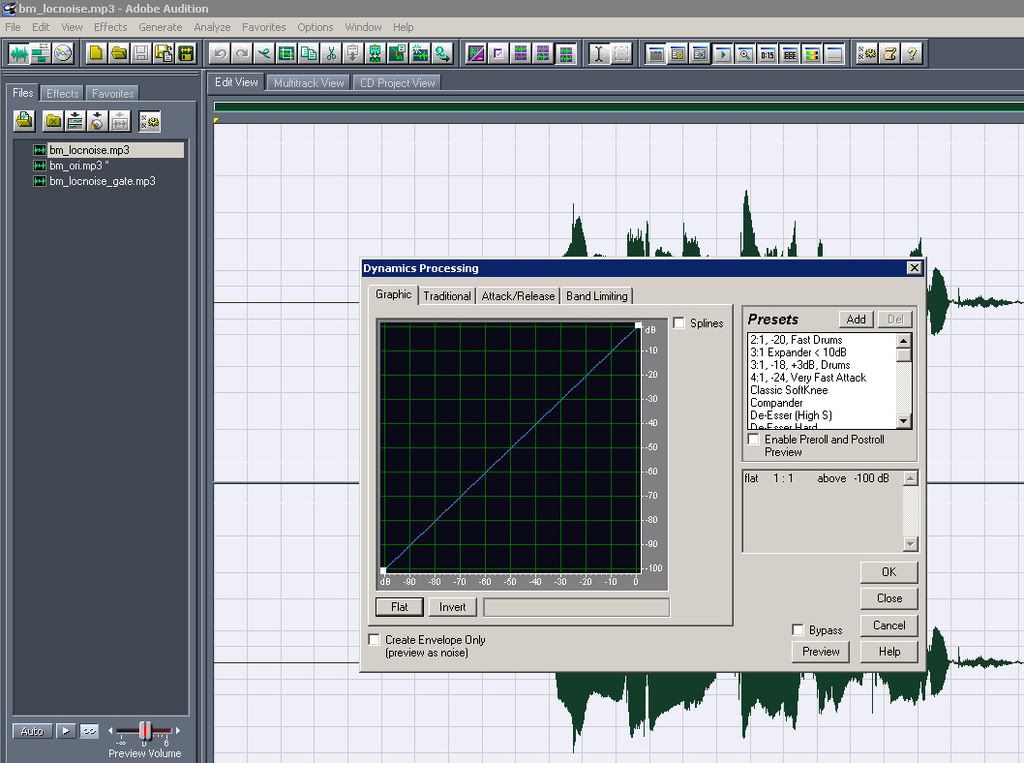1024x763 pixels.
Task: Open CD Project View disc icon
Action: pos(63,54)
